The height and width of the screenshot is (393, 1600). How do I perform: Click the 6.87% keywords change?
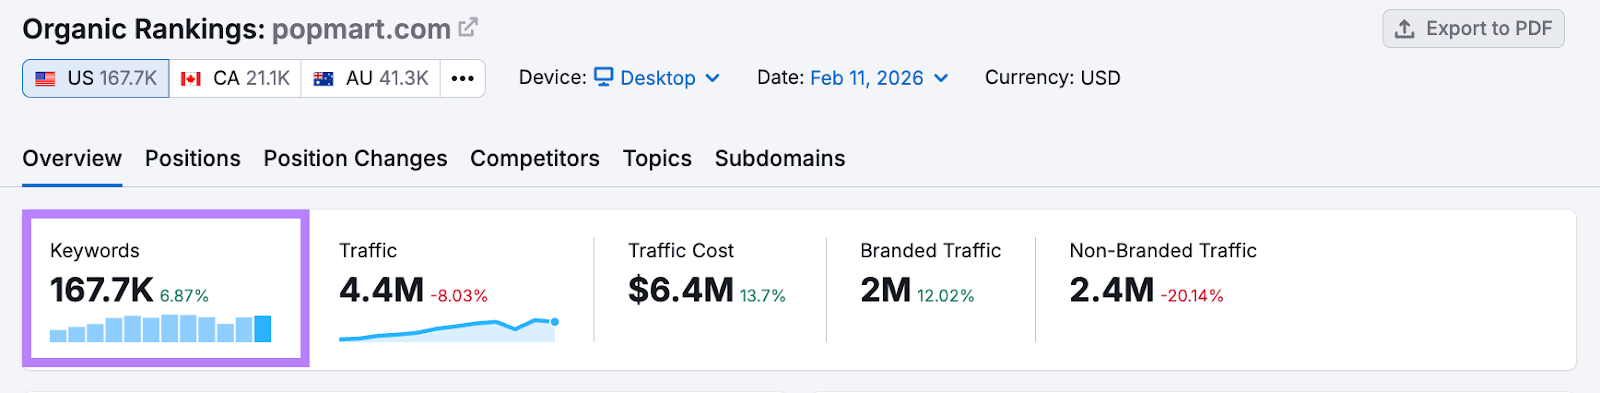point(184,296)
